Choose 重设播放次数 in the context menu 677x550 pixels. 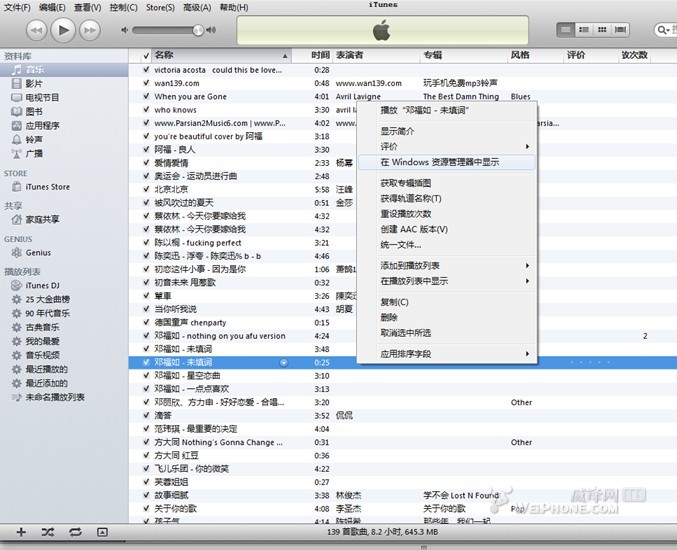pos(447,214)
